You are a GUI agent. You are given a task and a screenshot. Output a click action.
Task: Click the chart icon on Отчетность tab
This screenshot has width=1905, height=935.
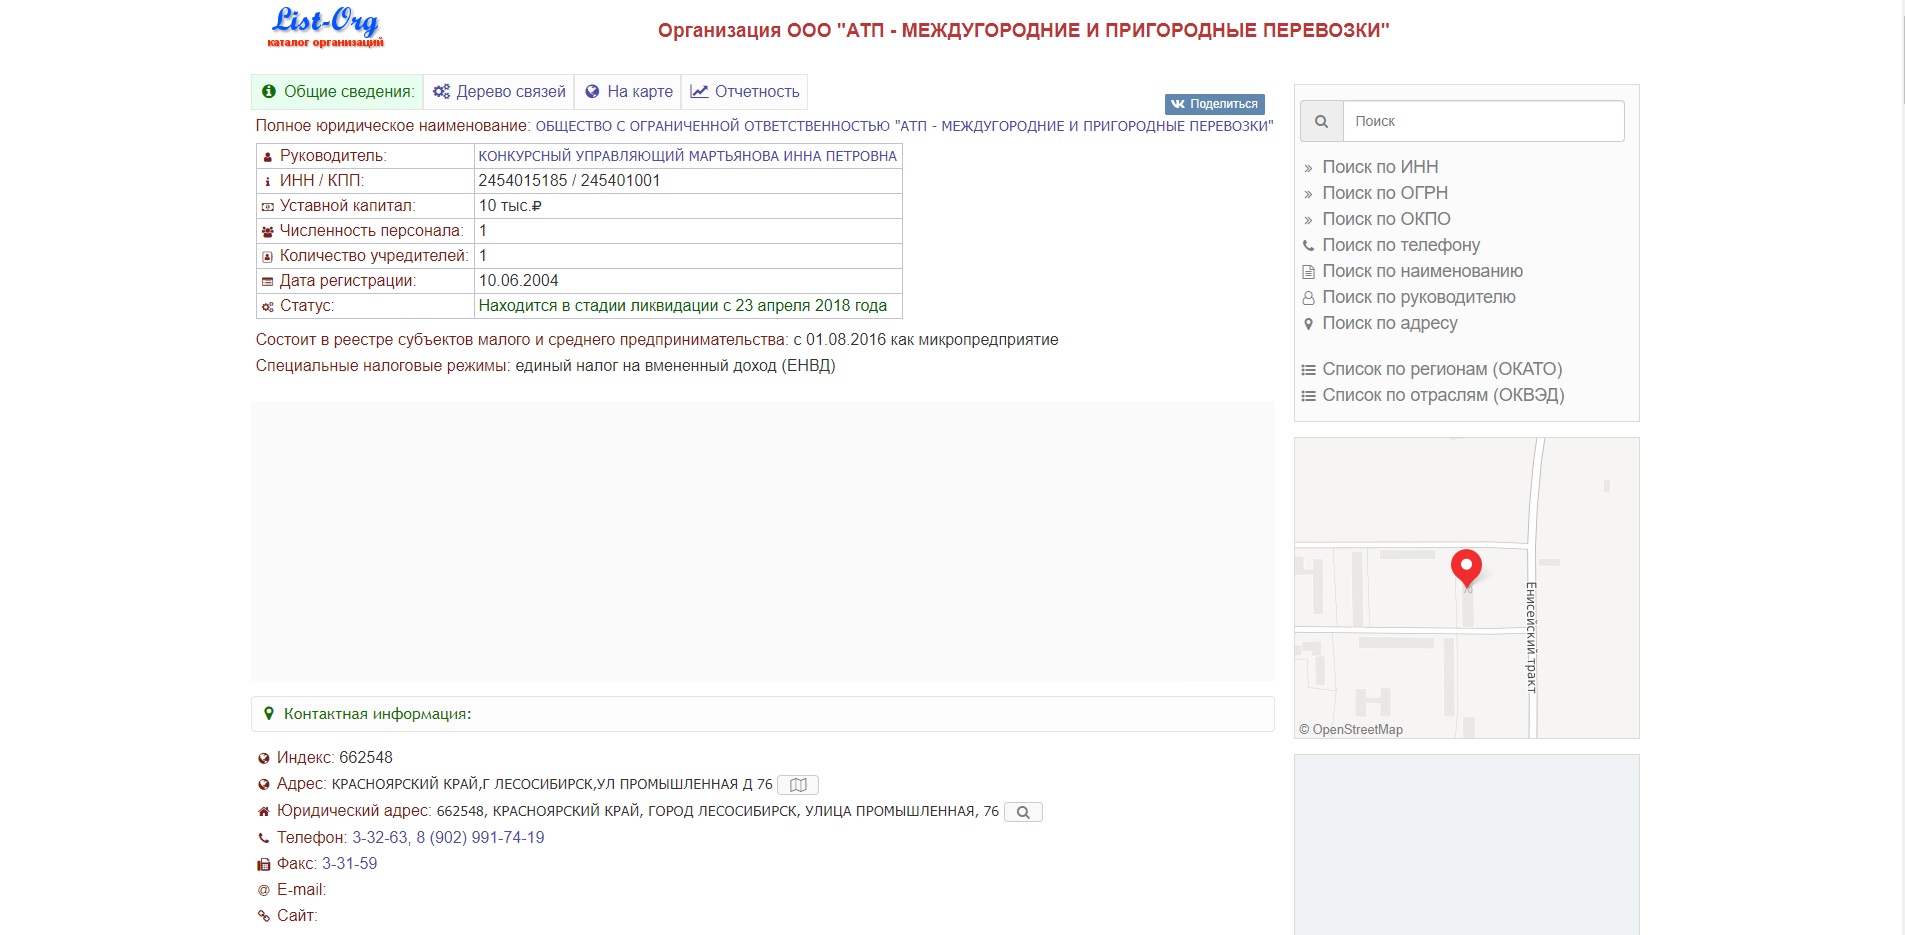[x=699, y=92]
